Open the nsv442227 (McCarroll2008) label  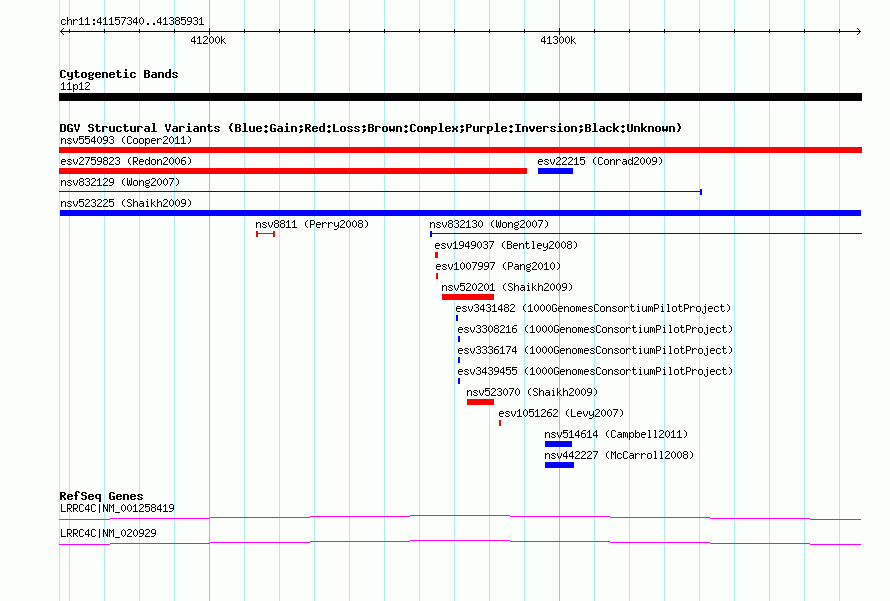619,455
